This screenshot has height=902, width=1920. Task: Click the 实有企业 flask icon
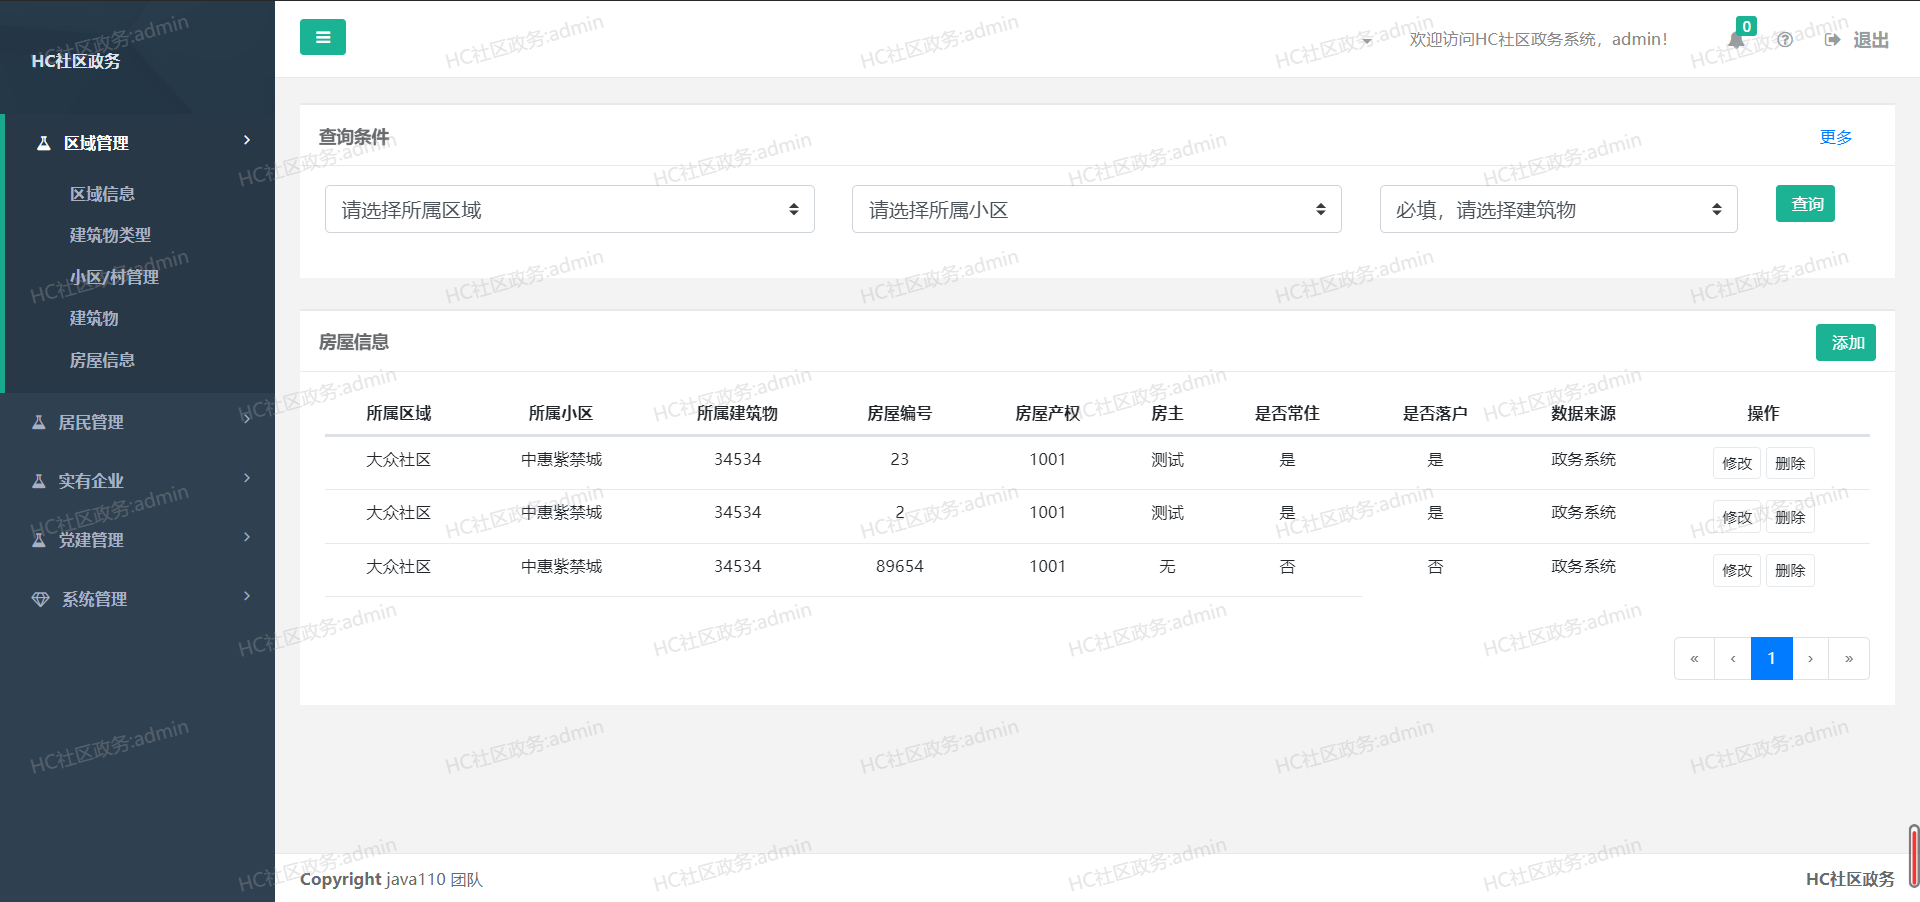[x=38, y=481]
